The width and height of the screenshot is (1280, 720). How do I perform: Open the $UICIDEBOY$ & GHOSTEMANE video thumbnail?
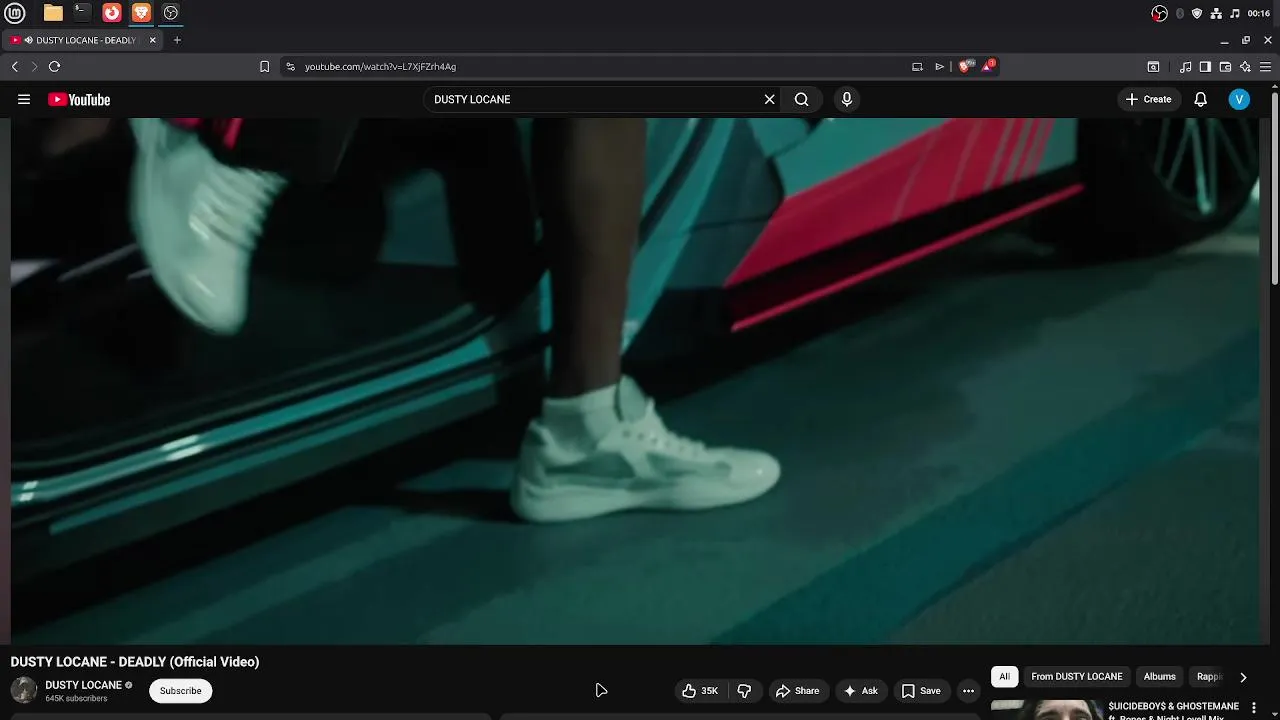point(1046,710)
